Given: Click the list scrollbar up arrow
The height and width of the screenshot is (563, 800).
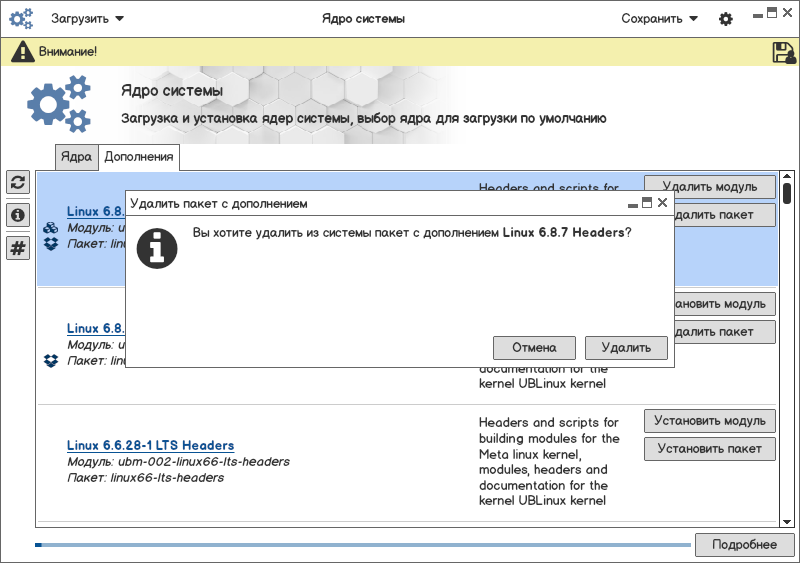Looking at the screenshot, I should (787, 176).
